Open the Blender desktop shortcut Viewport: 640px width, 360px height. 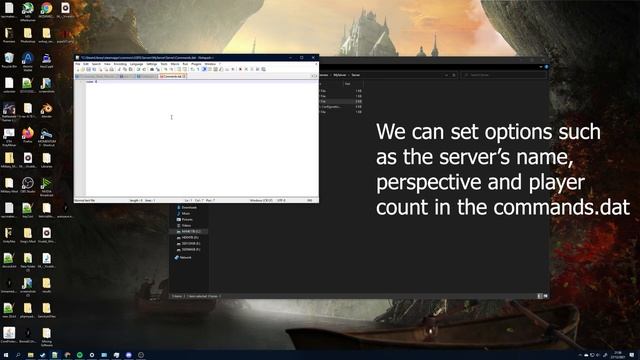[46, 111]
